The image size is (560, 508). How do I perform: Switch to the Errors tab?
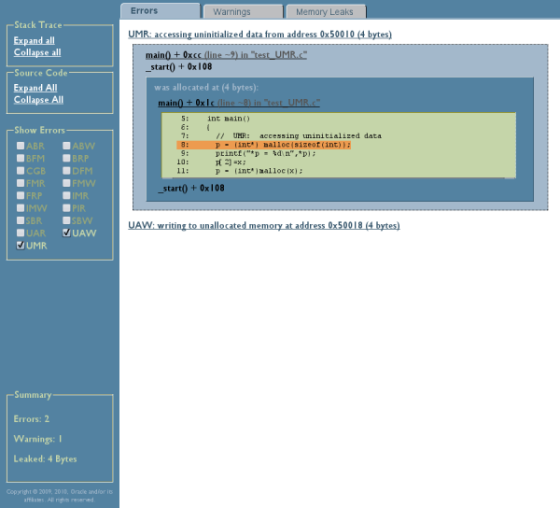[x=160, y=11]
